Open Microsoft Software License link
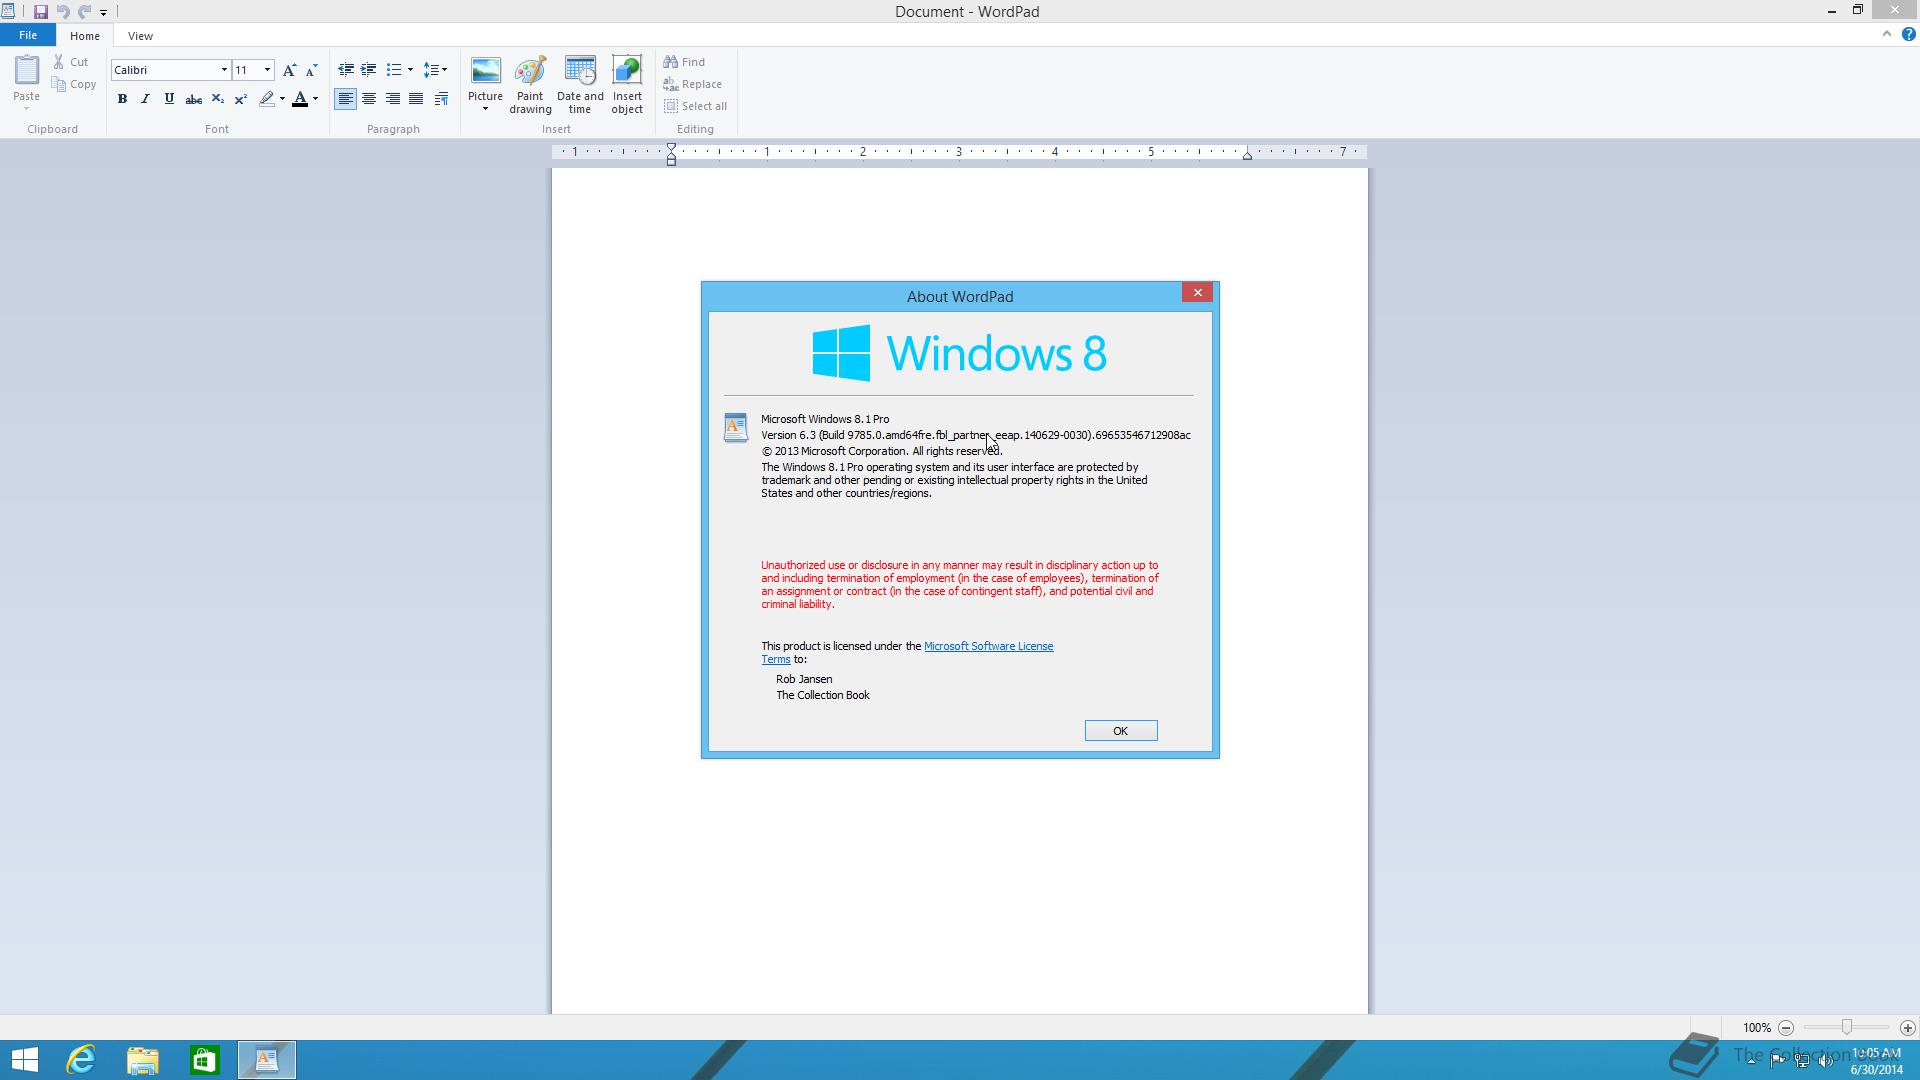The width and height of the screenshot is (1920, 1080). click(x=988, y=646)
